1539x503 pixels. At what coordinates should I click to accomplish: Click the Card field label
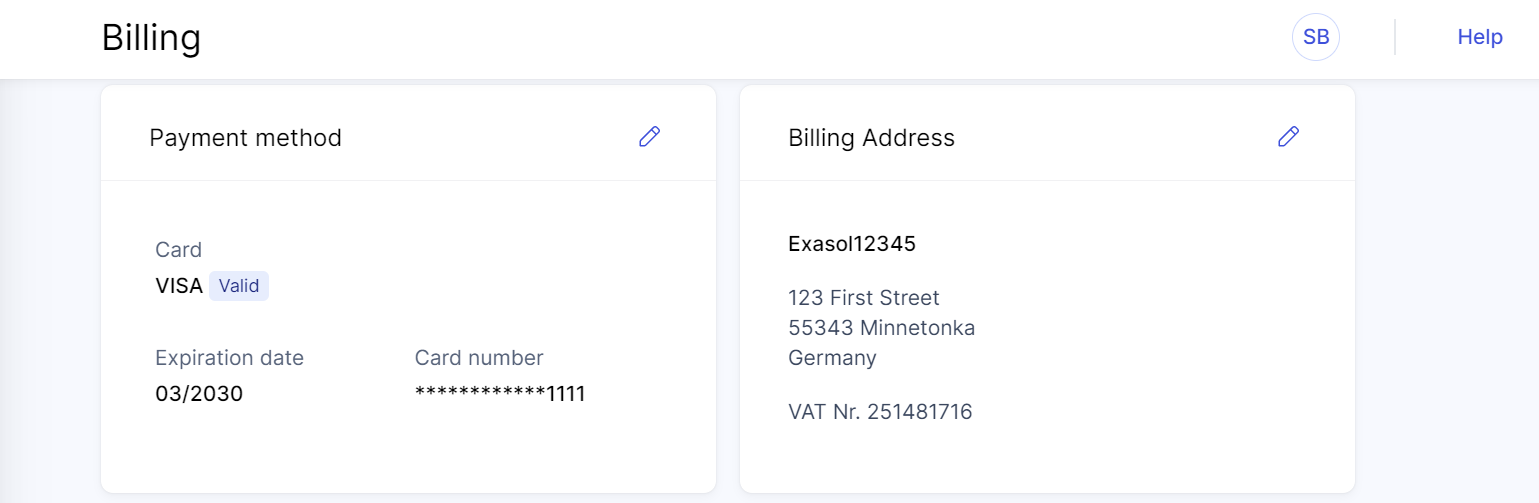178,250
